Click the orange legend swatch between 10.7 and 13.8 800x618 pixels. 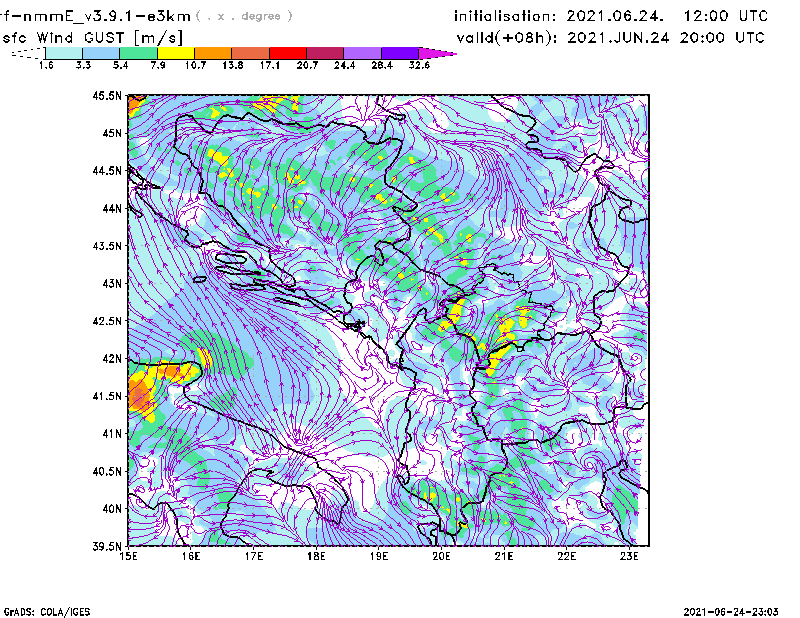point(213,53)
